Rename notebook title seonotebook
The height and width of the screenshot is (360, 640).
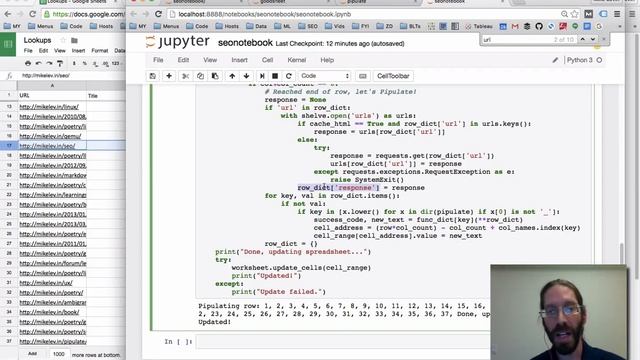pyautogui.click(x=245, y=43)
